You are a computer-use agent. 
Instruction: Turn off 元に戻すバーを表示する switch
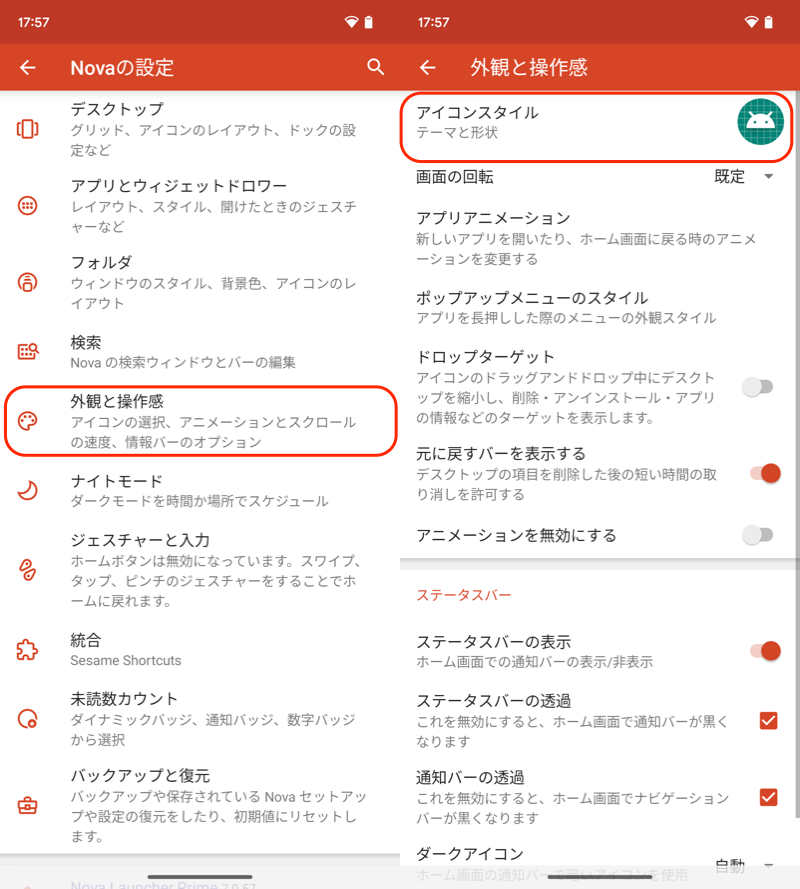point(765,473)
